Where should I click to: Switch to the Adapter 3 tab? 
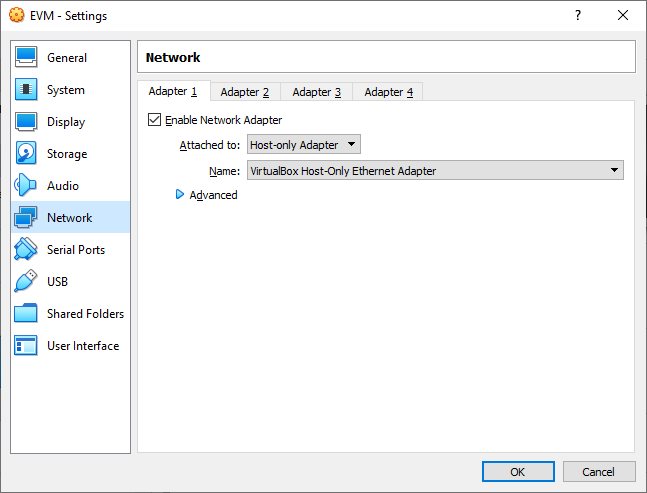pyautogui.click(x=317, y=92)
